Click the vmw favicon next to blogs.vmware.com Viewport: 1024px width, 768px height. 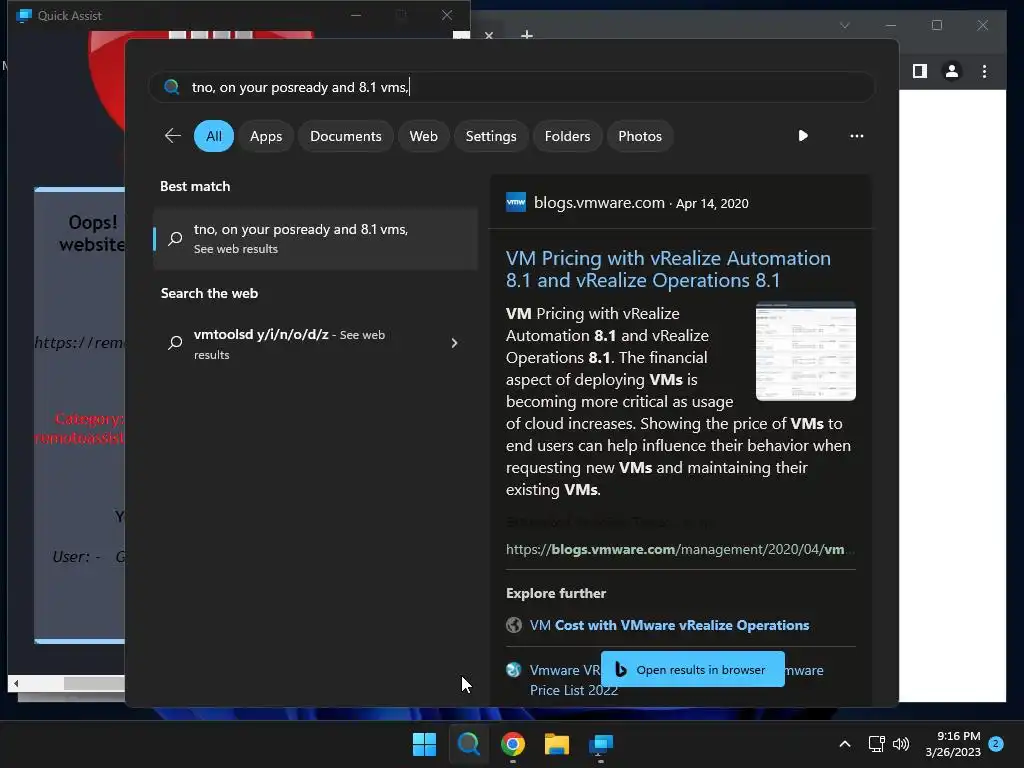[516, 202]
